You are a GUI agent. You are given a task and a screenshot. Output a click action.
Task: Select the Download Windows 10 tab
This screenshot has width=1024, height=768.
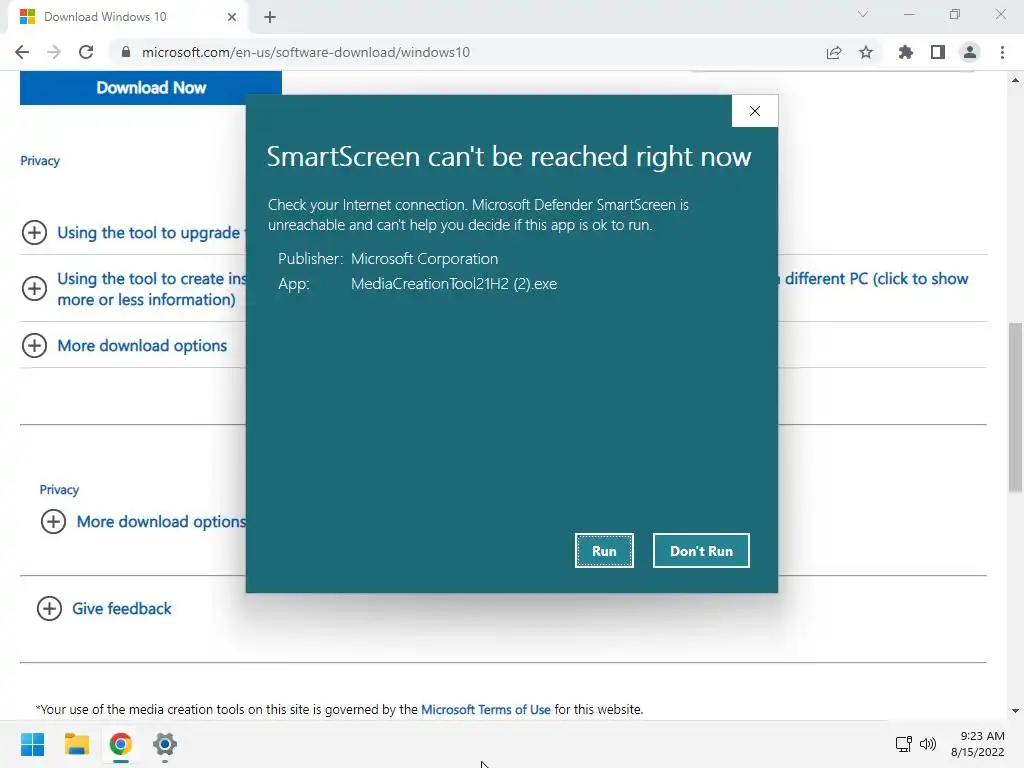[x=127, y=17]
